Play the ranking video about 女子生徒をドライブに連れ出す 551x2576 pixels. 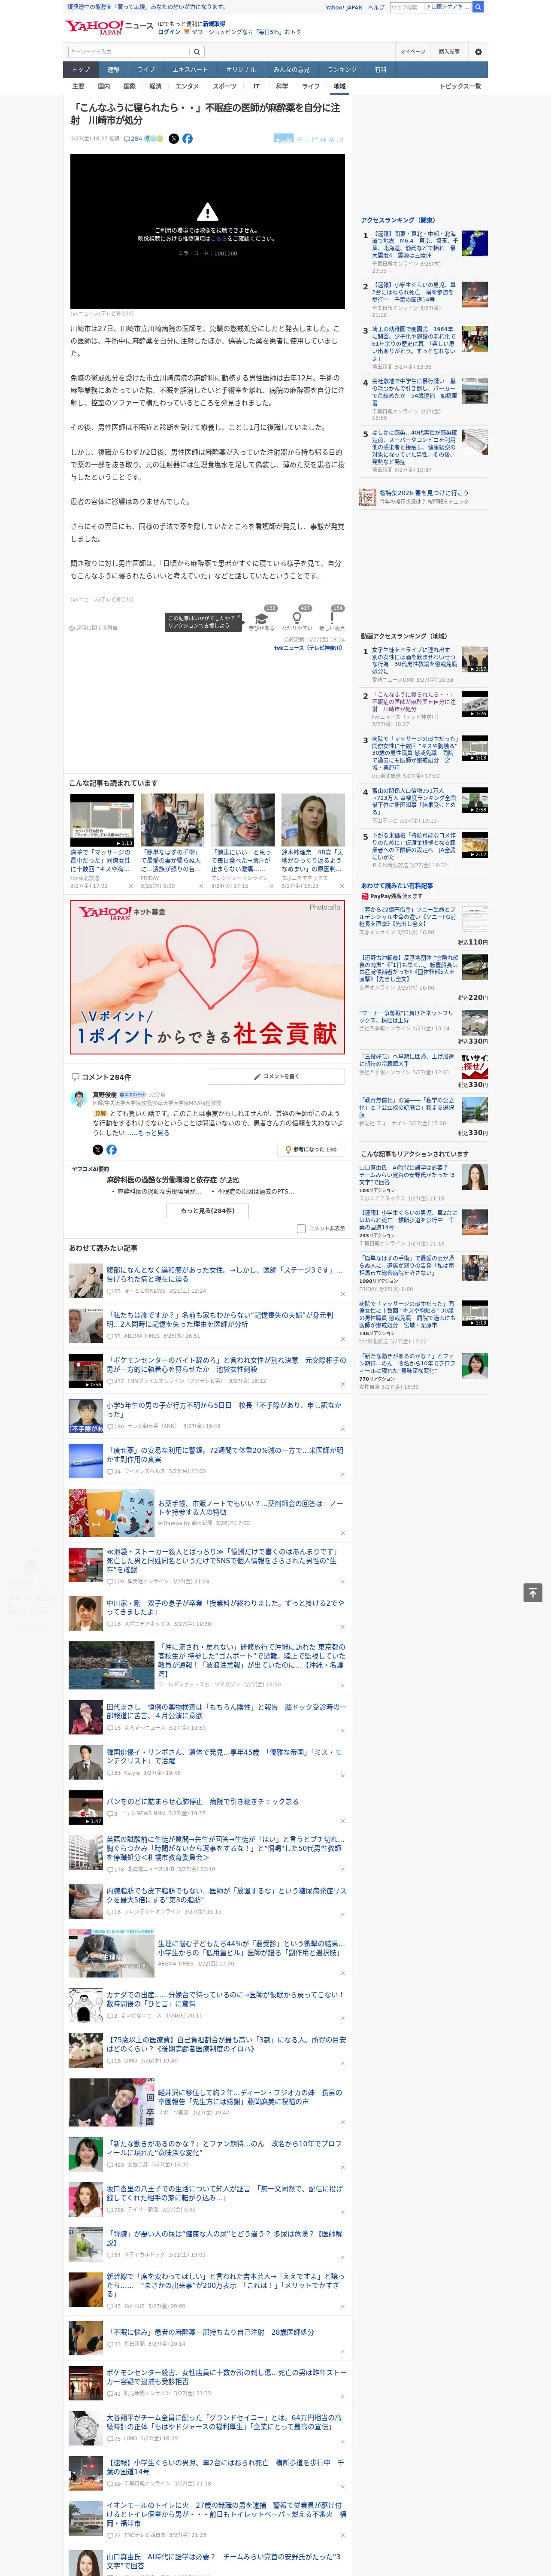[475, 659]
